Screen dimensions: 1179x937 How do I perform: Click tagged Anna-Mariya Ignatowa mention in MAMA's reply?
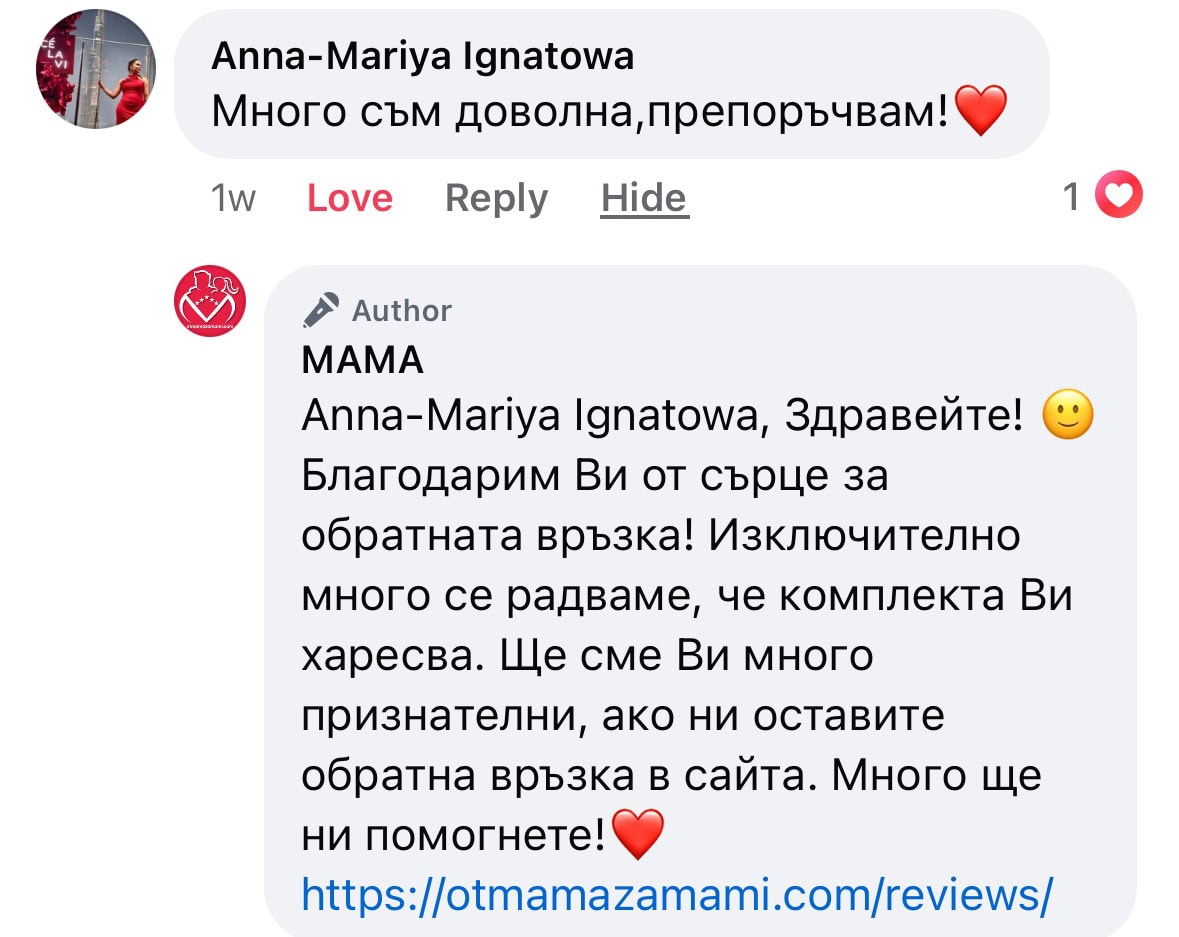528,417
